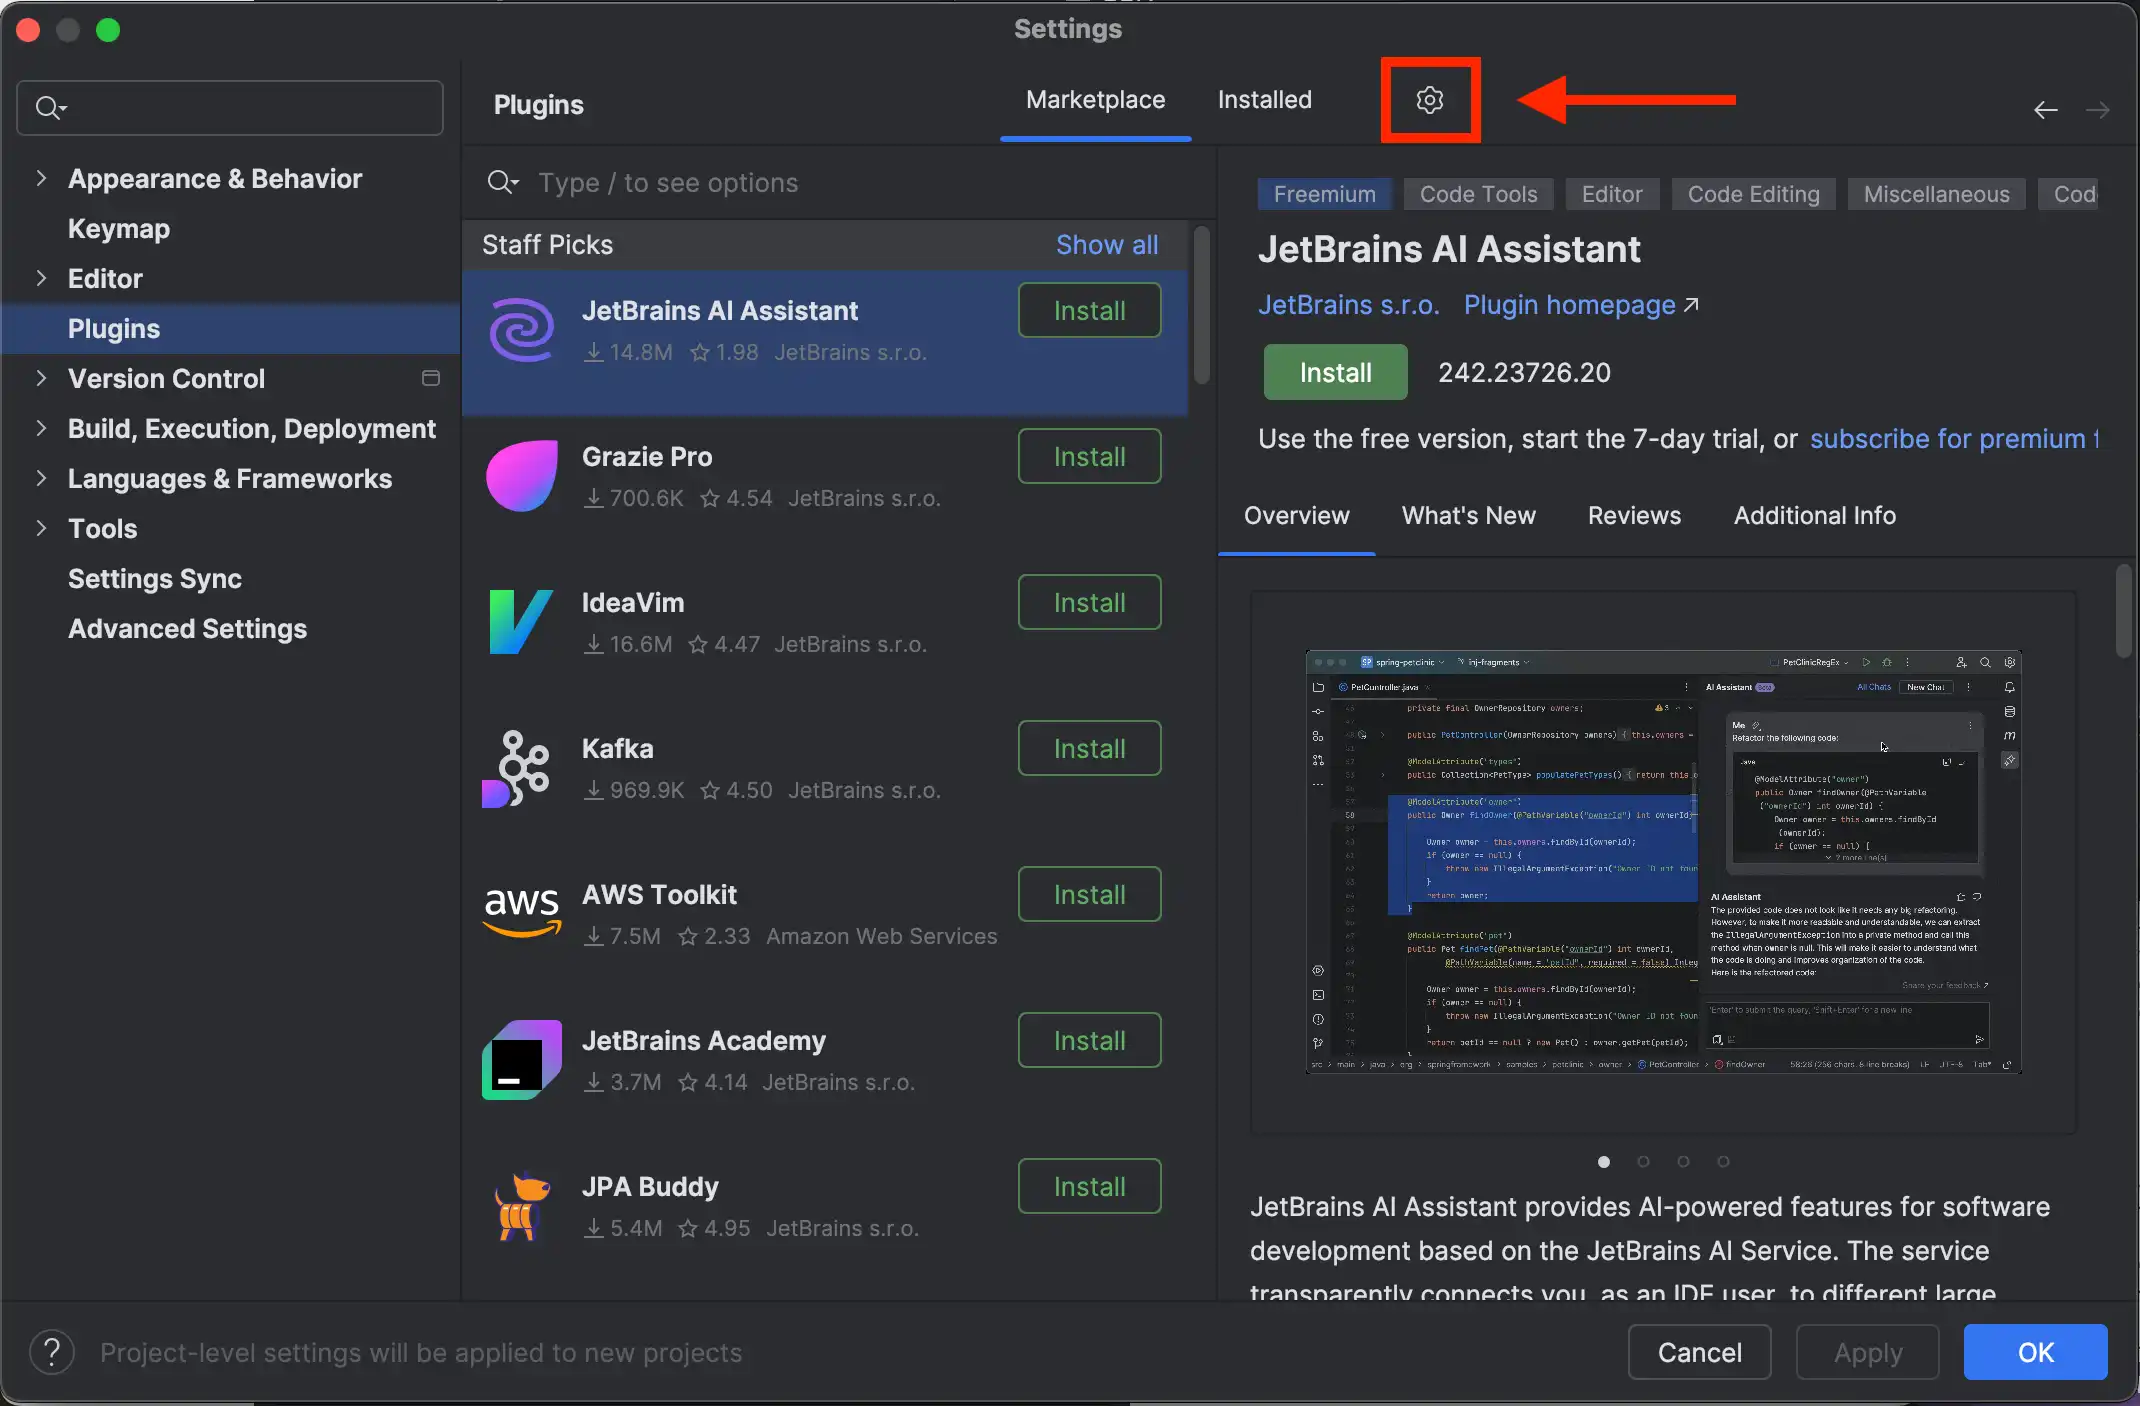Switch to the Installed plugins tab
The height and width of the screenshot is (1406, 2140).
coord(1265,99)
